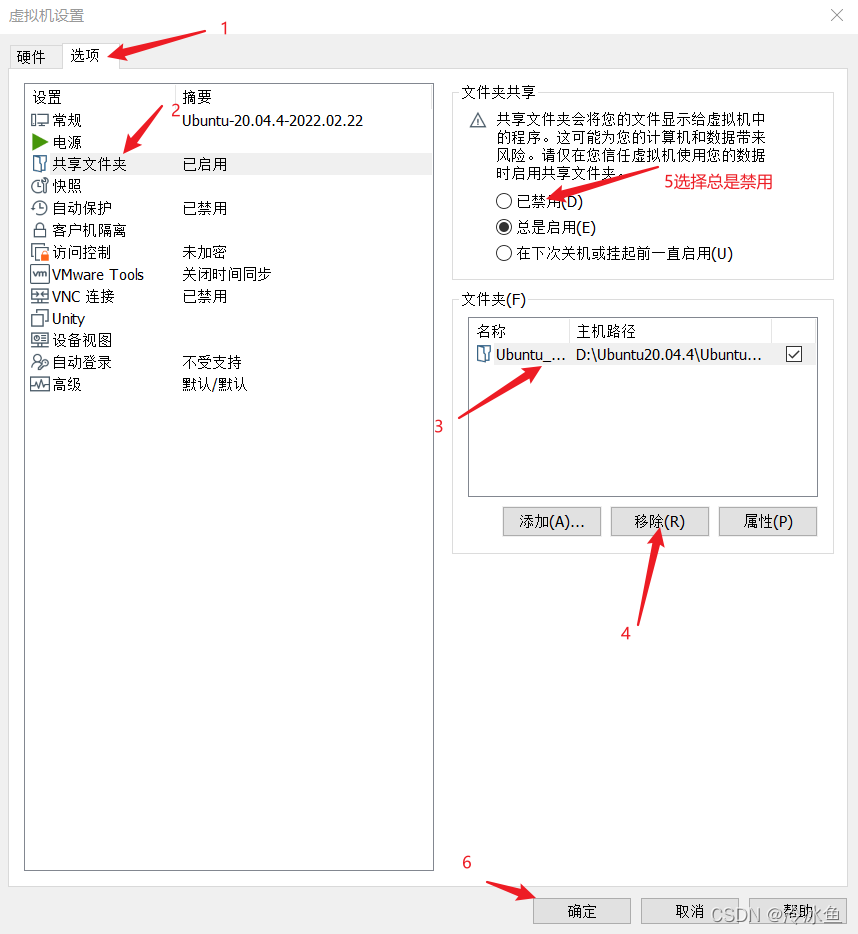Viewport: 858px width, 934px height.
Task: Click the Unity icon
Action: [39, 318]
